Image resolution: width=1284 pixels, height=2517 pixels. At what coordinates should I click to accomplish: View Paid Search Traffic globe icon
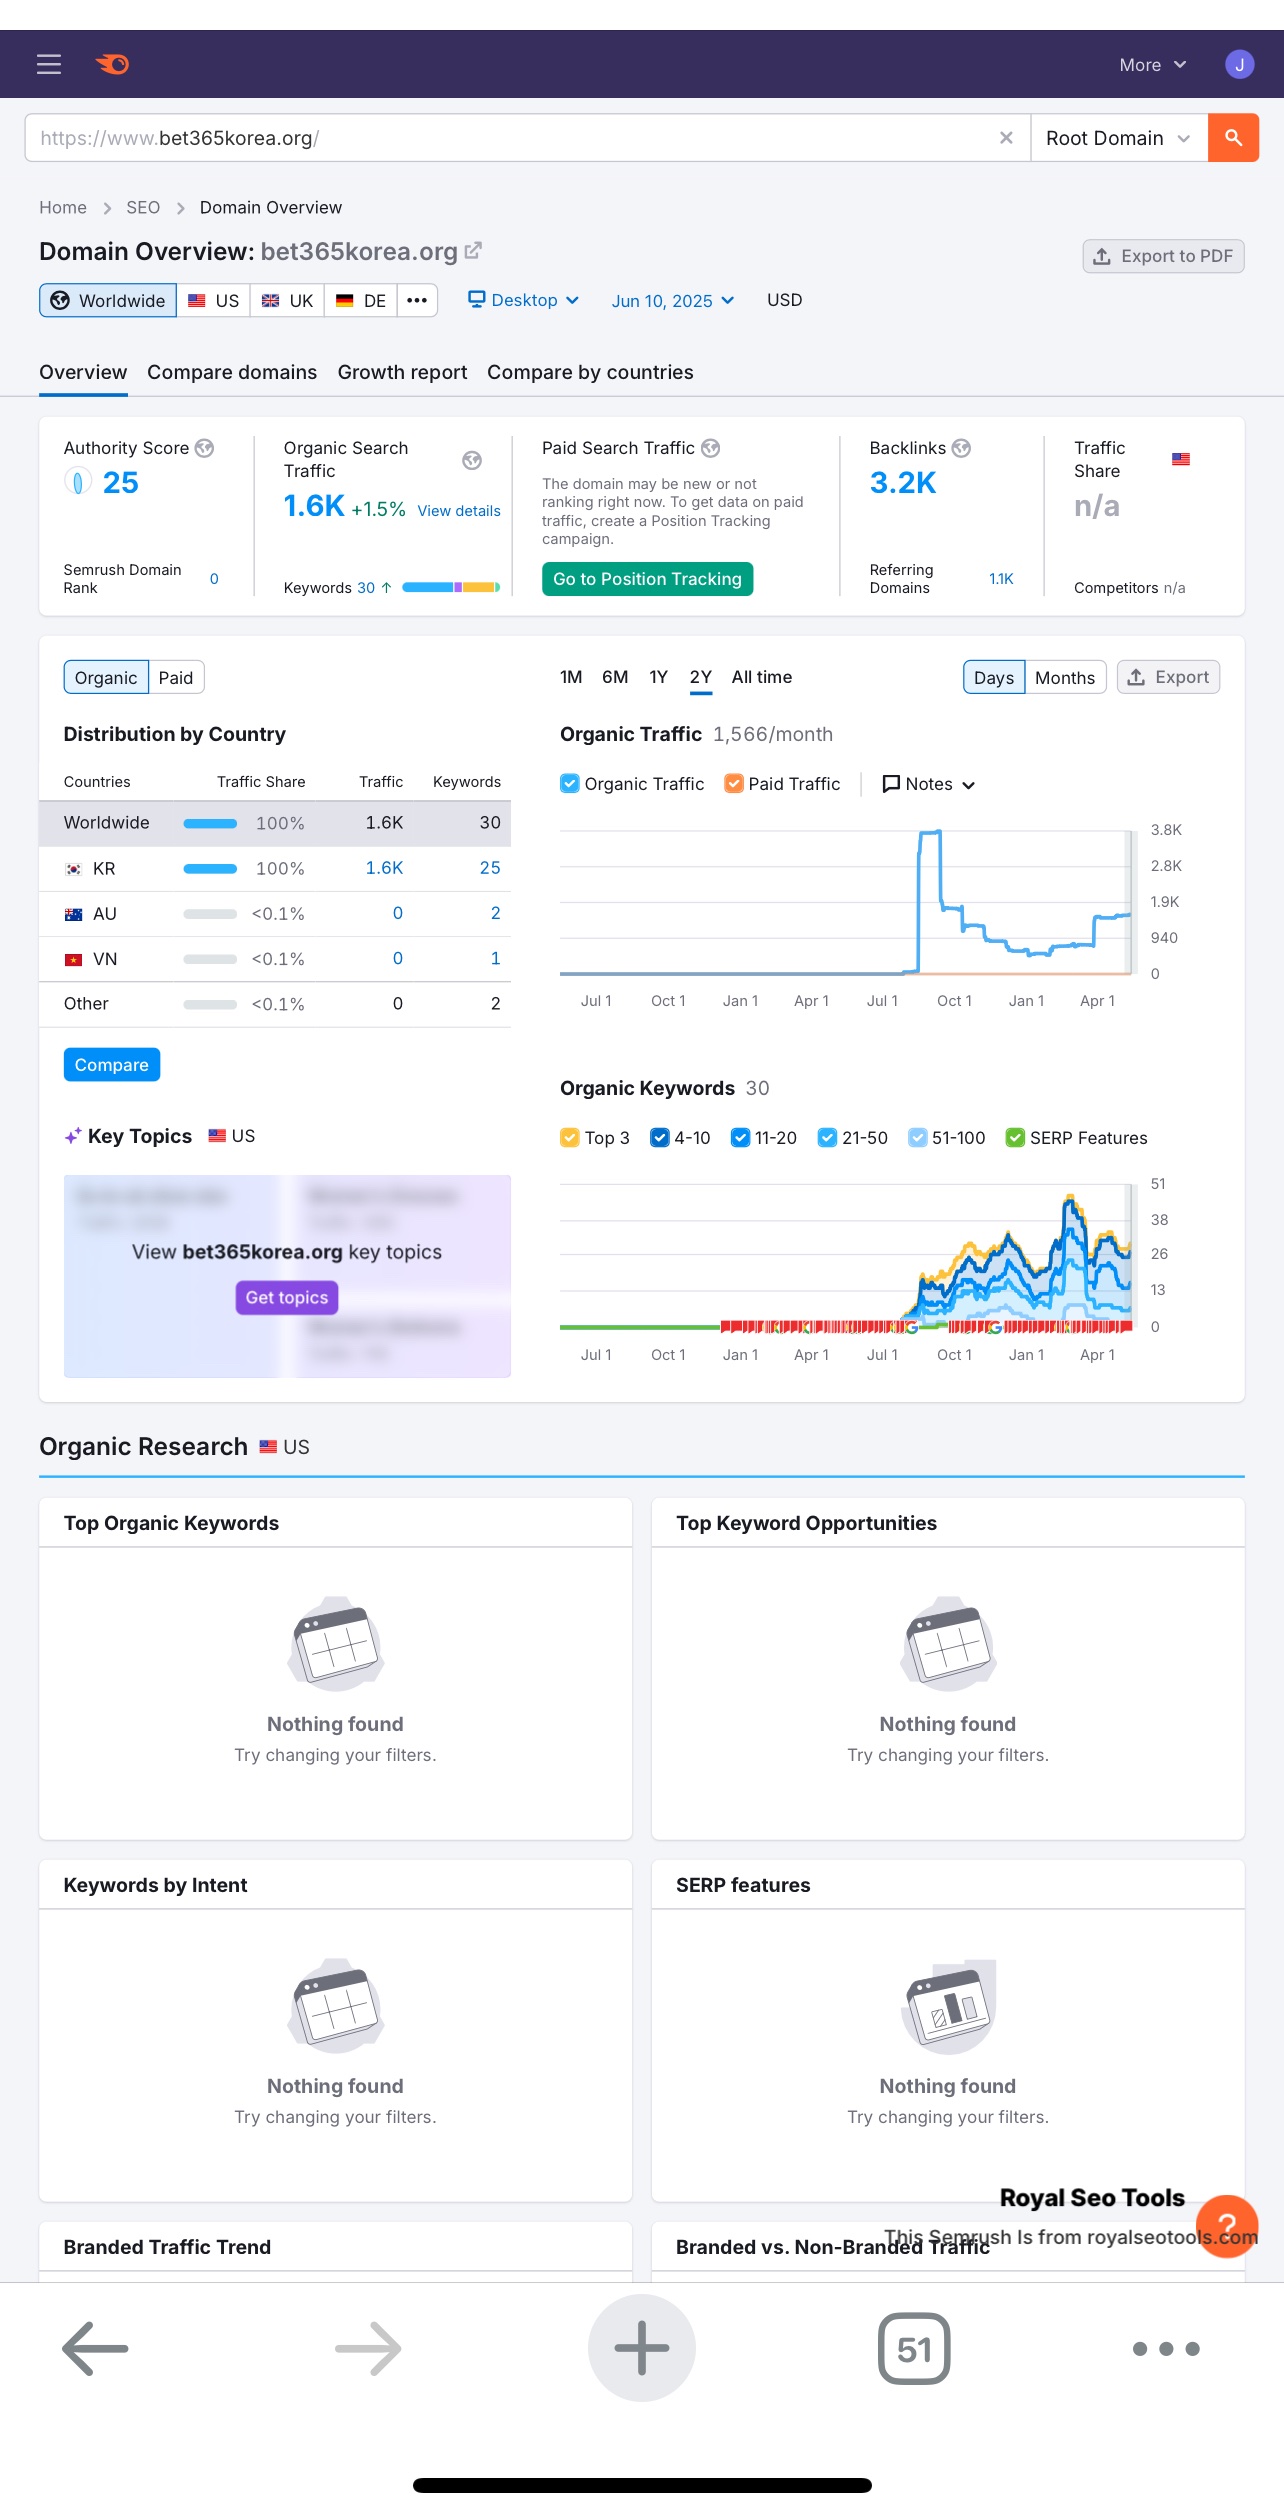pos(710,448)
